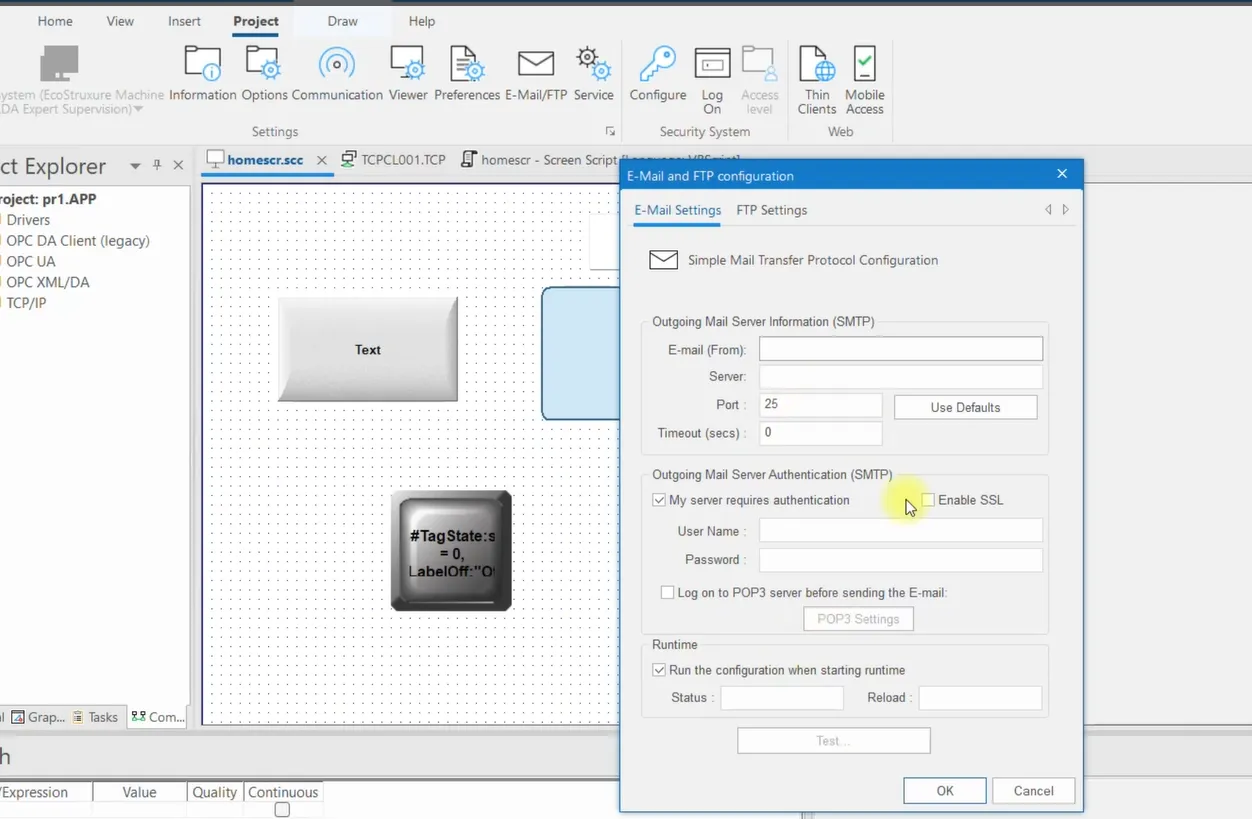Screen dimensions: 1252x819
Task: Select Drivers in Project Explorer
Action: tap(28, 220)
